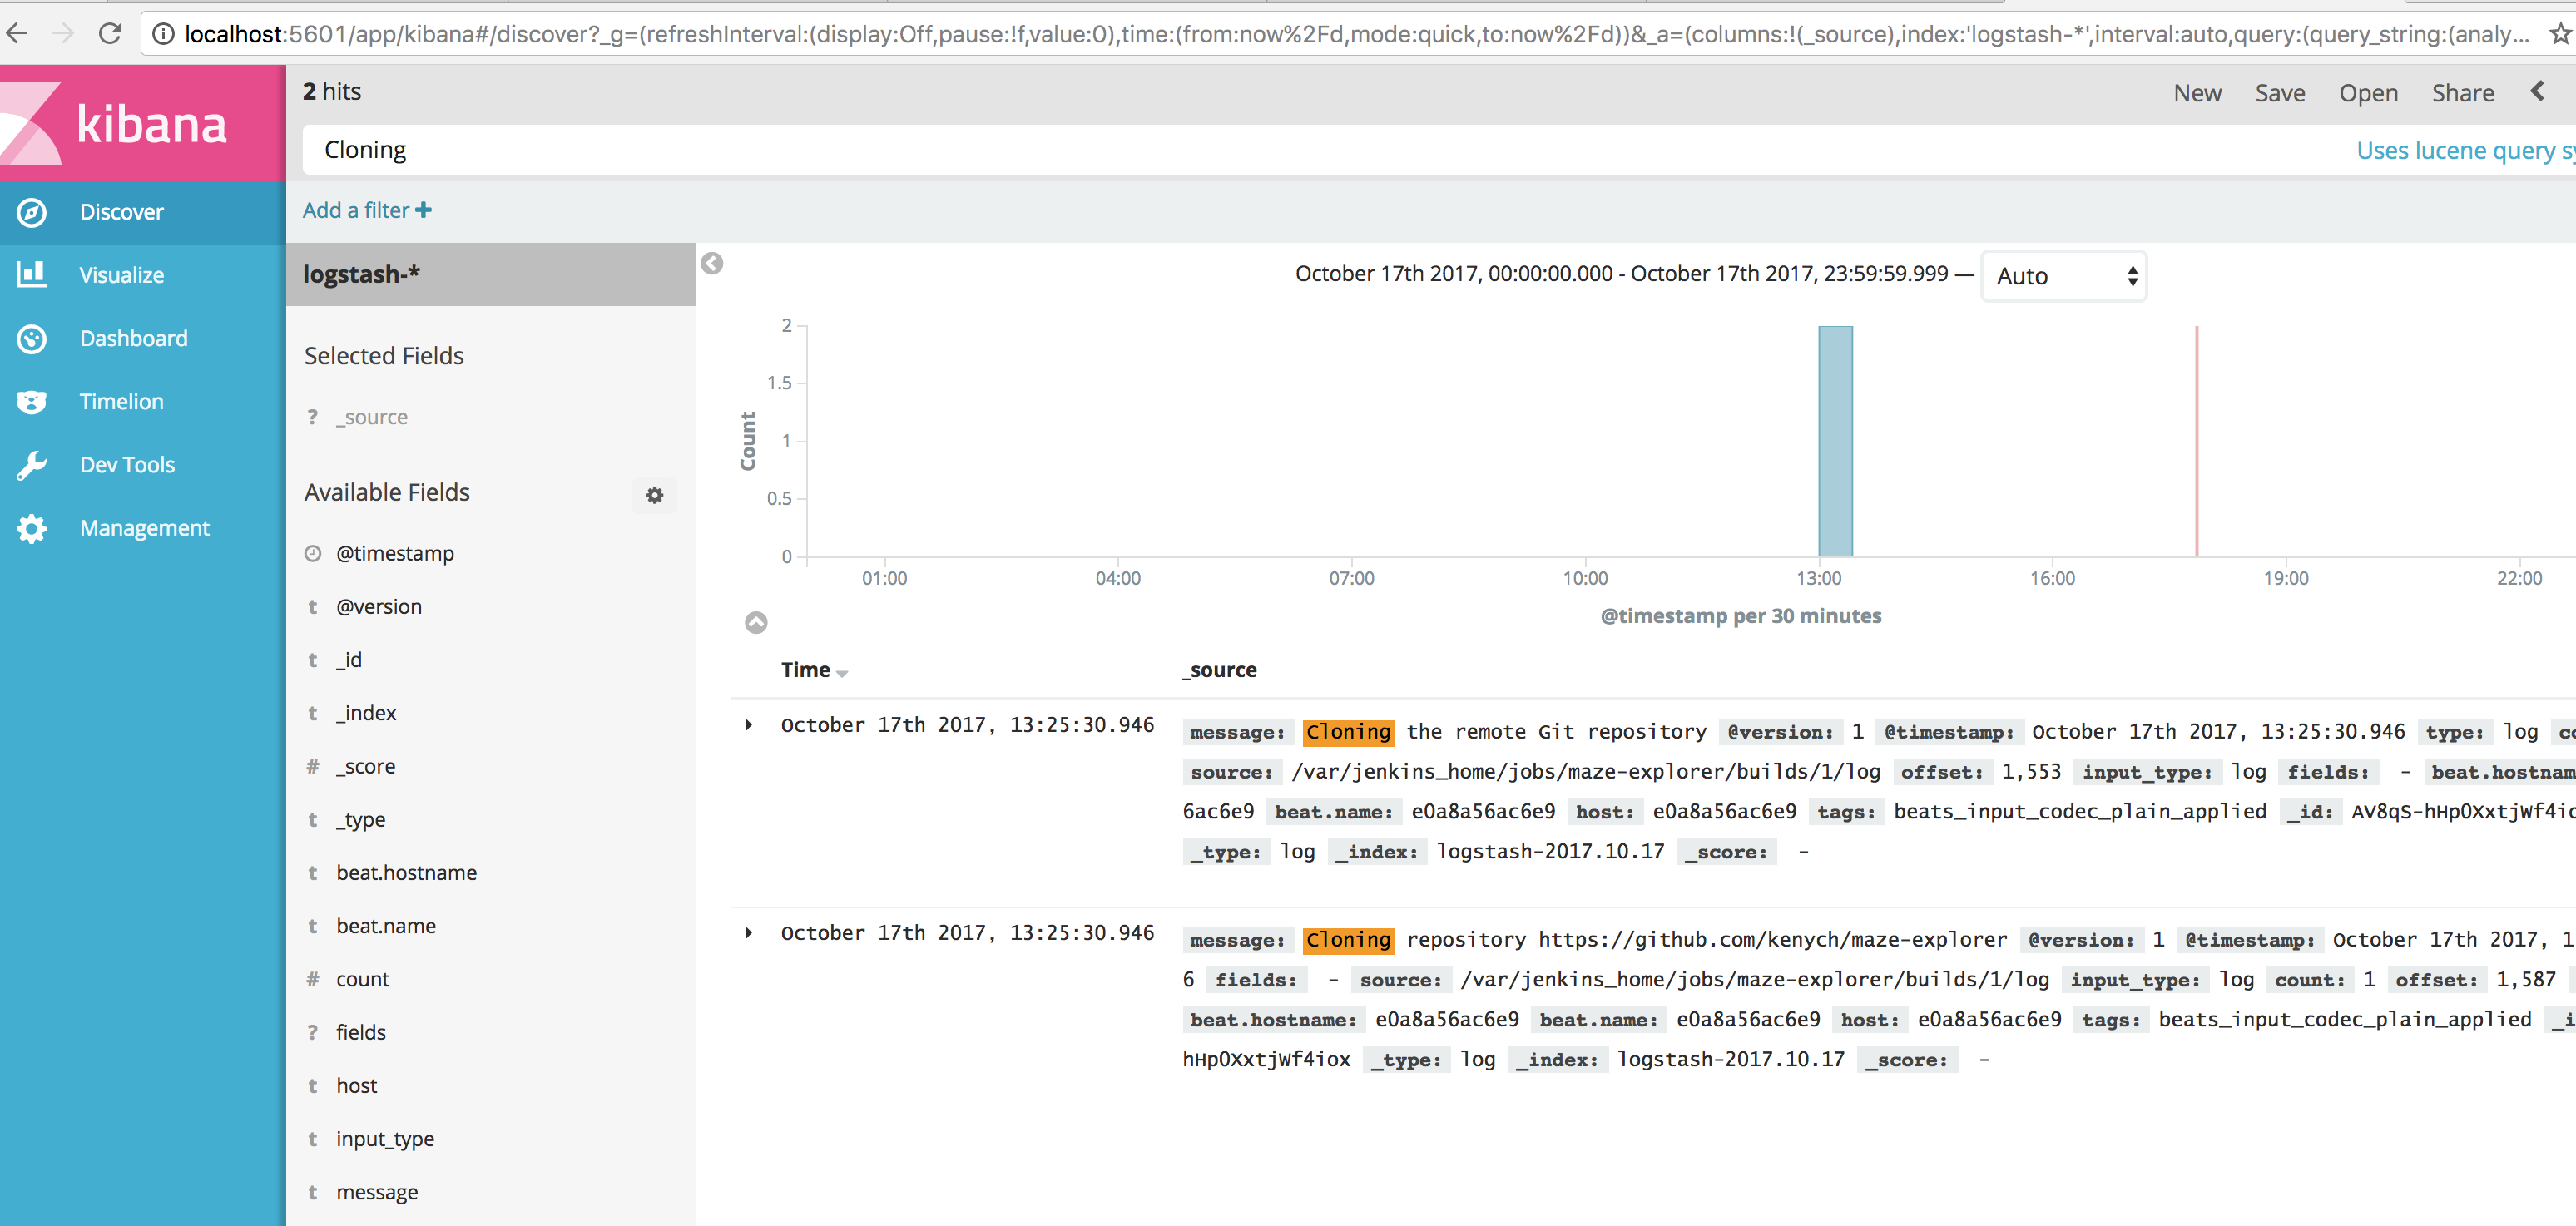This screenshot has width=2576, height=1226.
Task: Sort by the Time column arrow
Action: 842,673
